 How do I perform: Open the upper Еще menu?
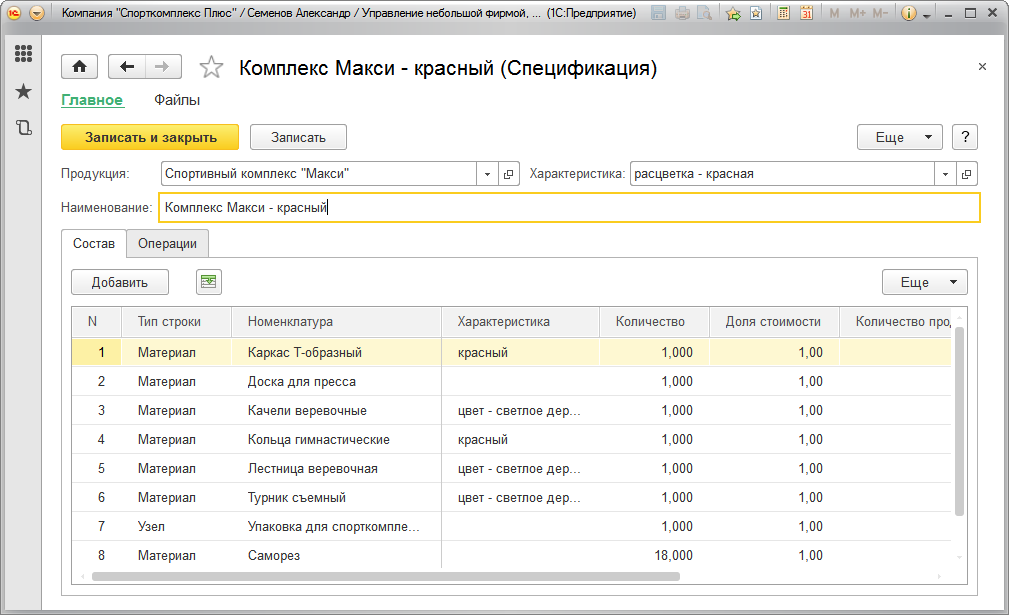tap(899, 137)
